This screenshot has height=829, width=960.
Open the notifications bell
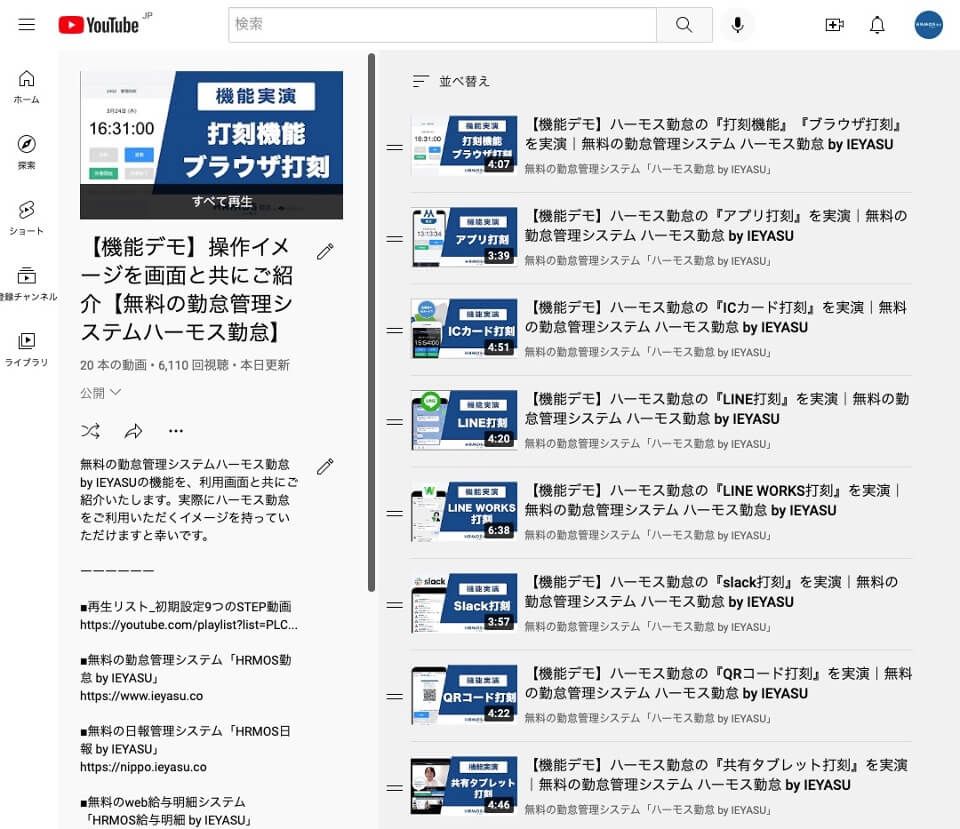pos(877,25)
